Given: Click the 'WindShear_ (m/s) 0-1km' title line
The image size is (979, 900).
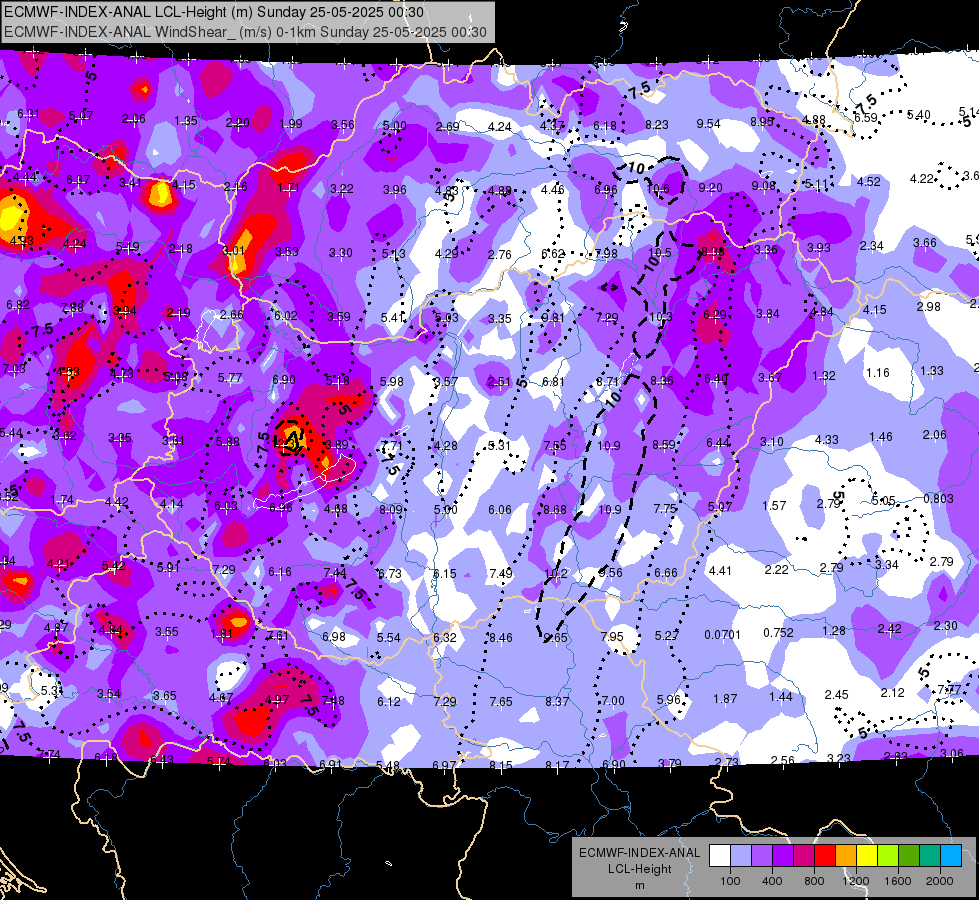Looking at the screenshot, I should tap(245, 32).
